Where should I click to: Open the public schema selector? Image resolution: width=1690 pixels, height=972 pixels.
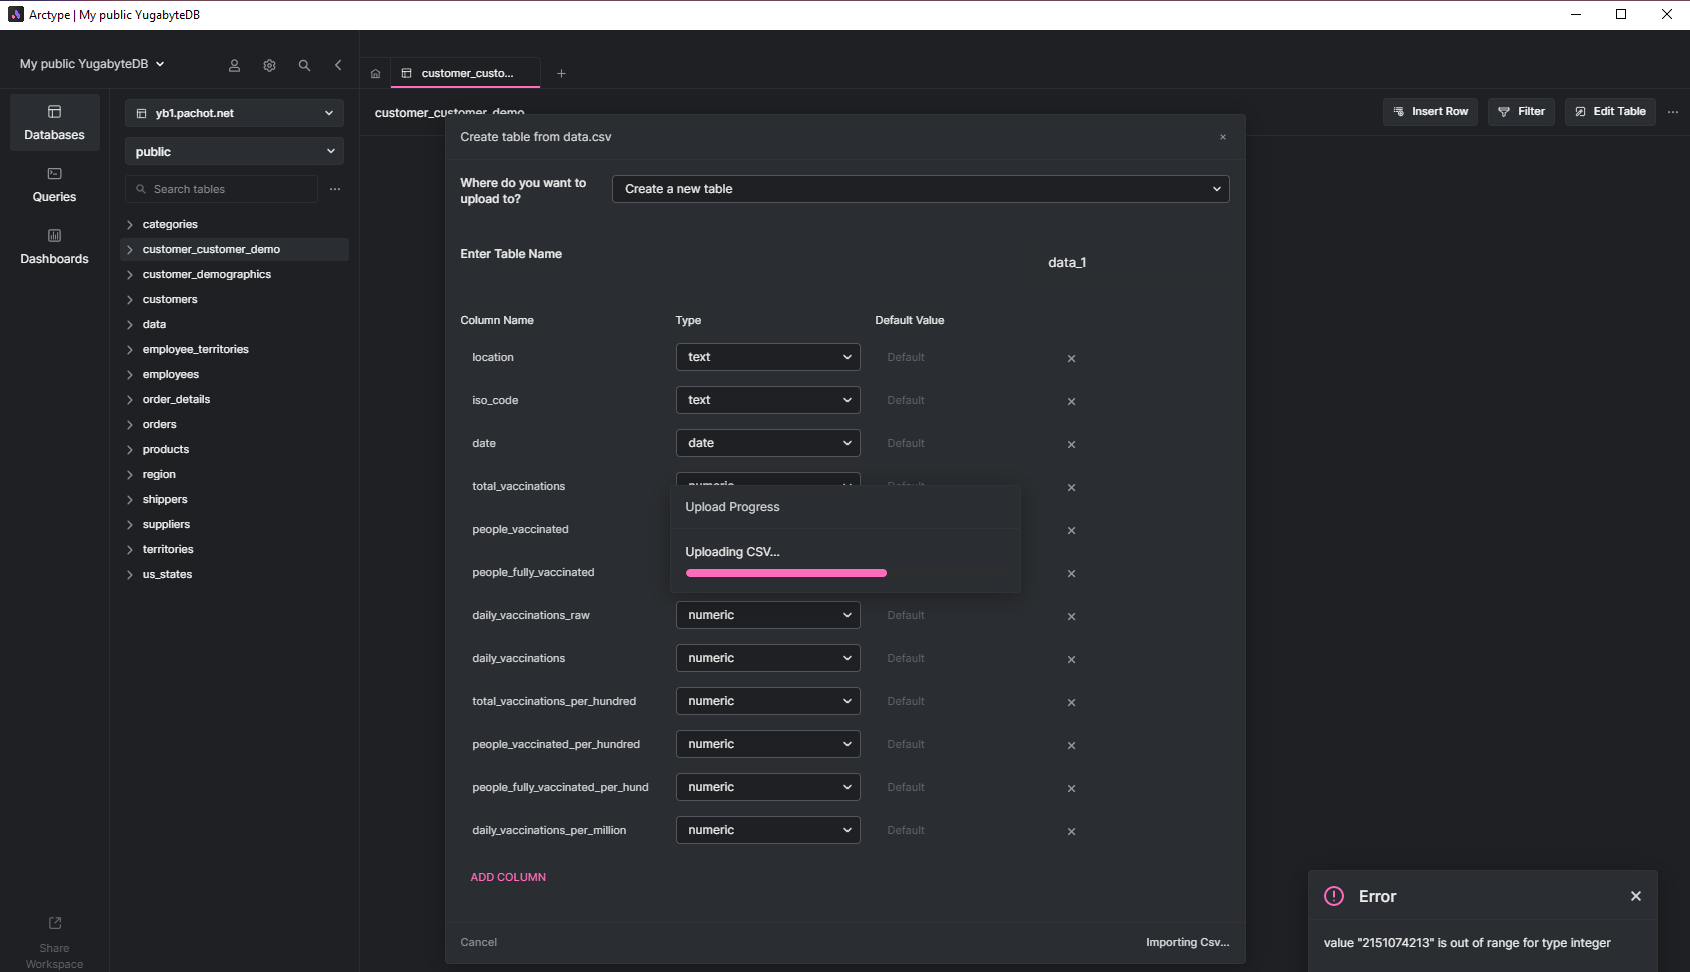coord(234,152)
